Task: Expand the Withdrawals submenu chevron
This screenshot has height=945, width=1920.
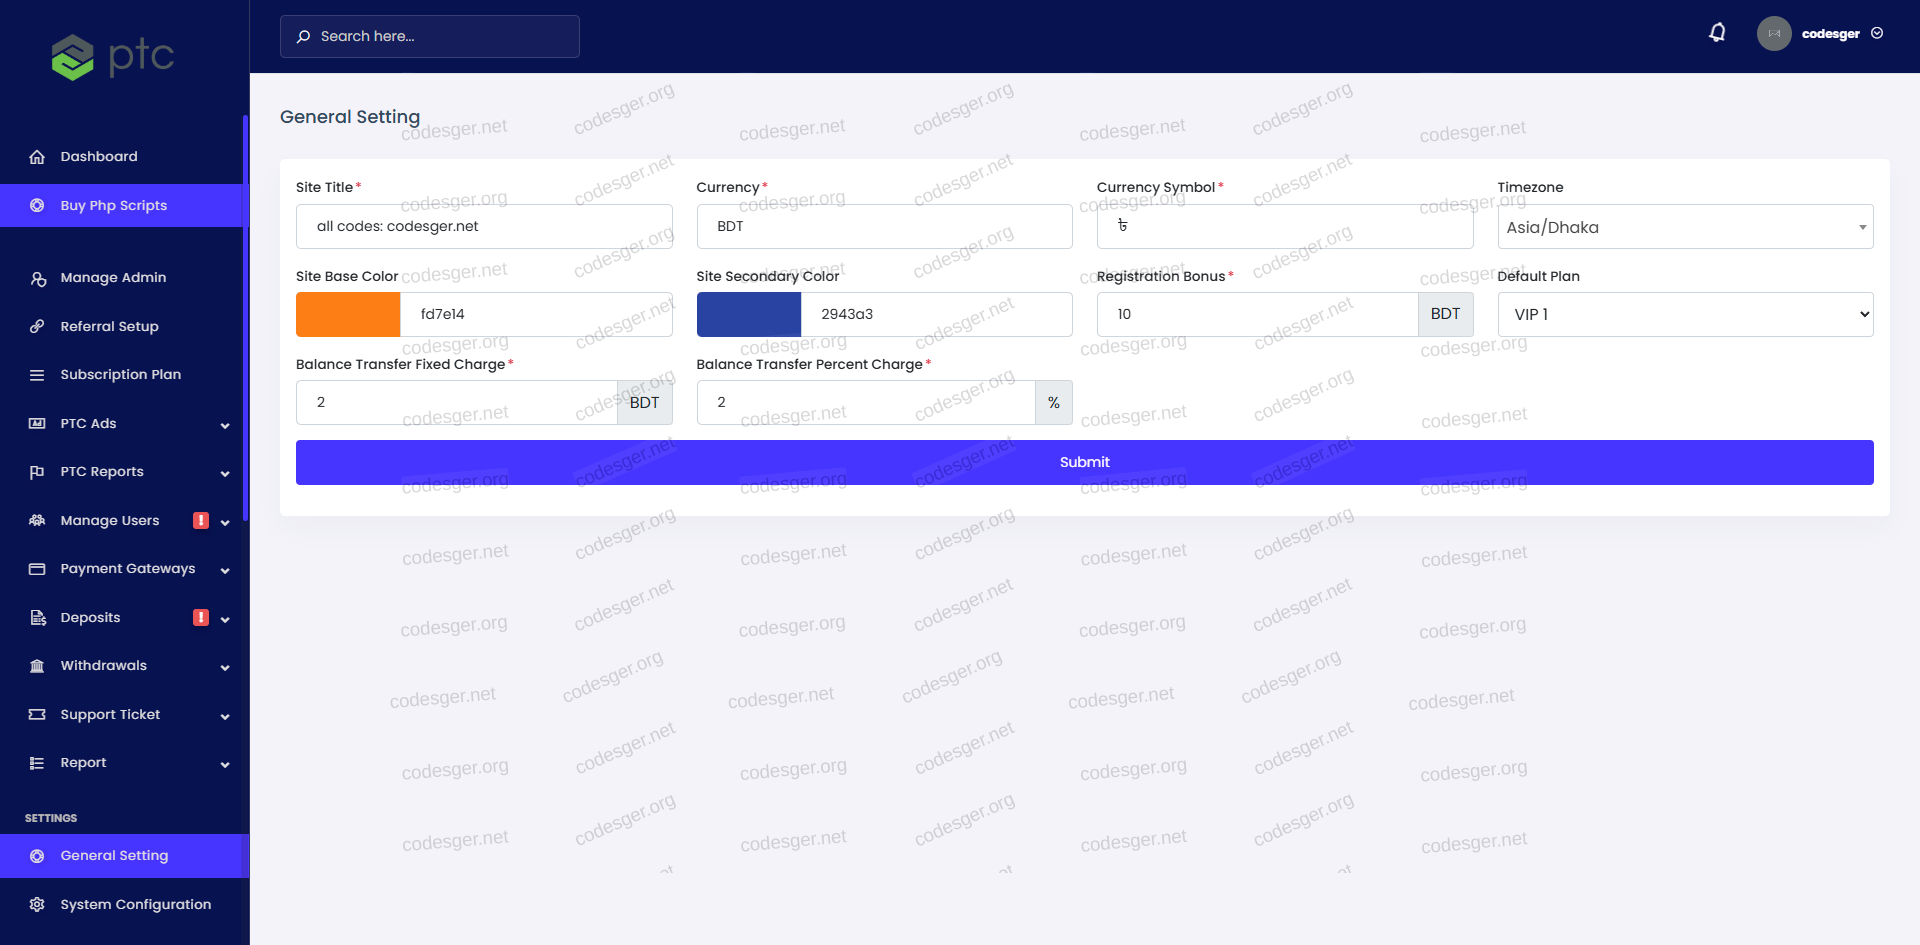Action: click(x=225, y=667)
